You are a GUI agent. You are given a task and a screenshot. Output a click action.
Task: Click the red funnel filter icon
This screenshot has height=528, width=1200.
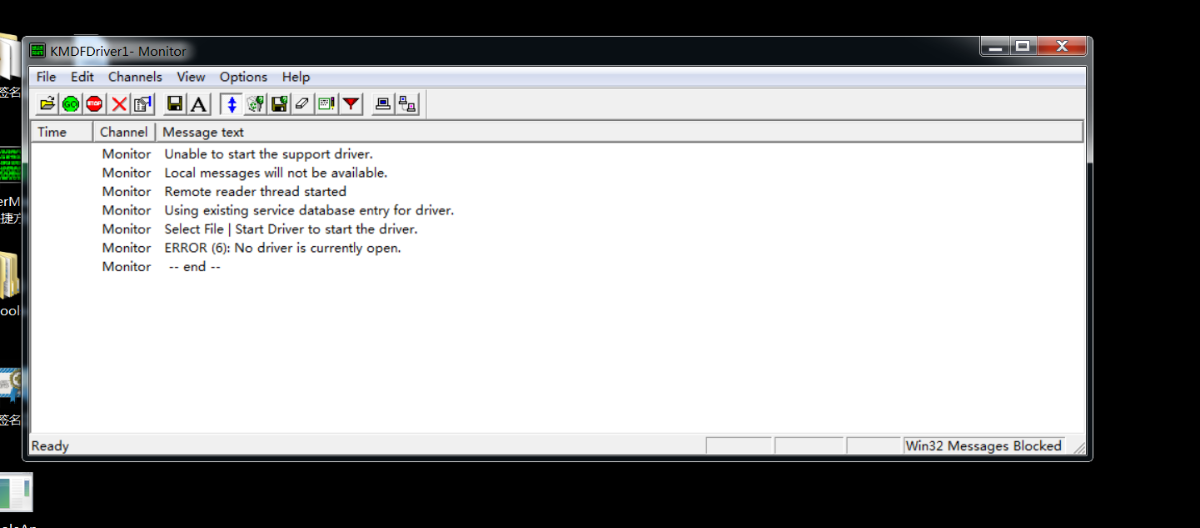(x=351, y=103)
